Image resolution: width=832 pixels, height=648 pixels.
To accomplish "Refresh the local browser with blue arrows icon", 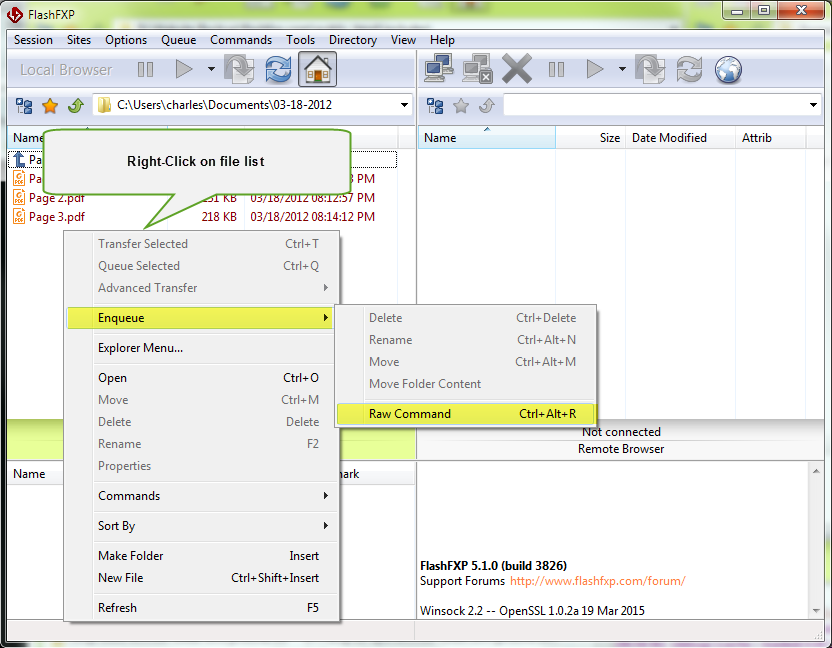I will tap(279, 69).
